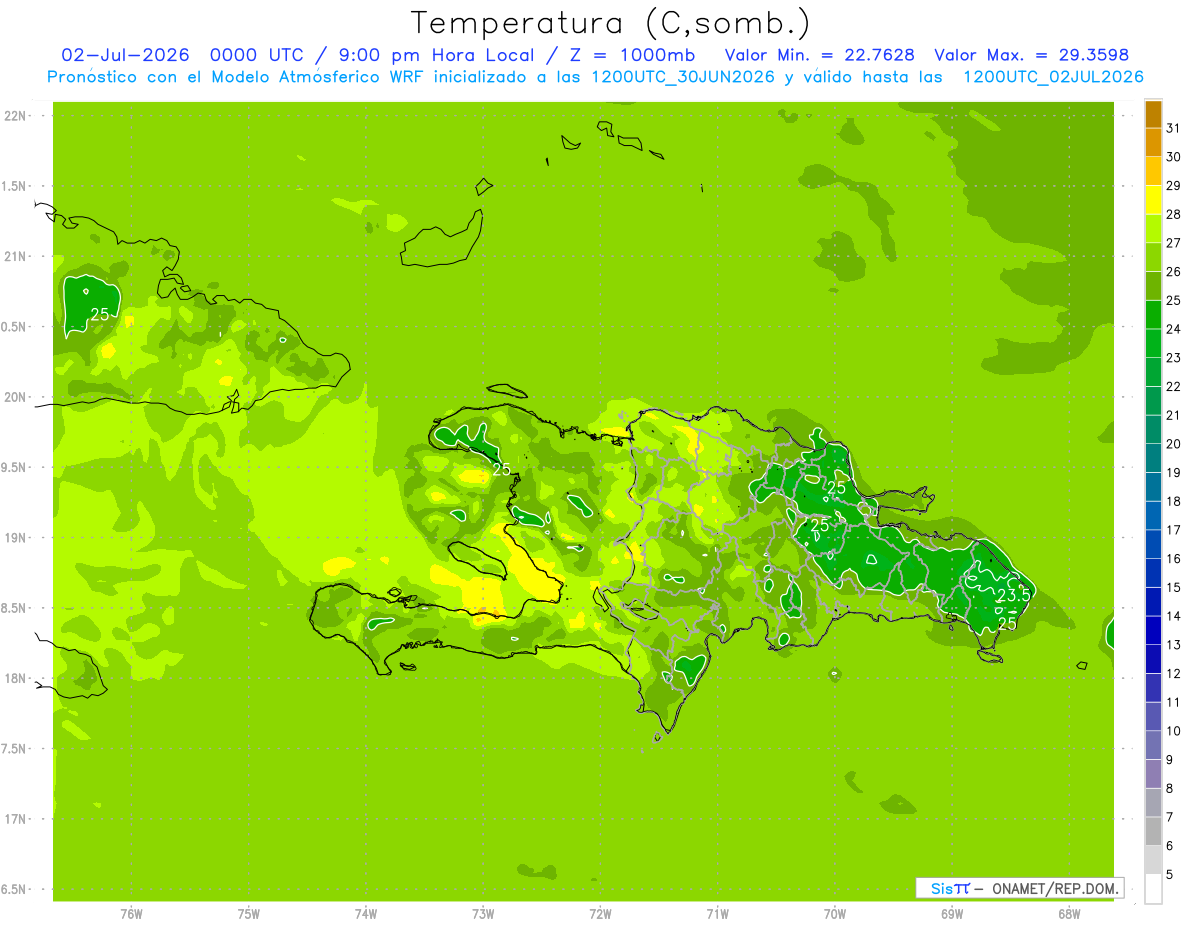
Task: Click the valid-until time '1200UTC_02JUL2026'
Action: [x=1053, y=77]
